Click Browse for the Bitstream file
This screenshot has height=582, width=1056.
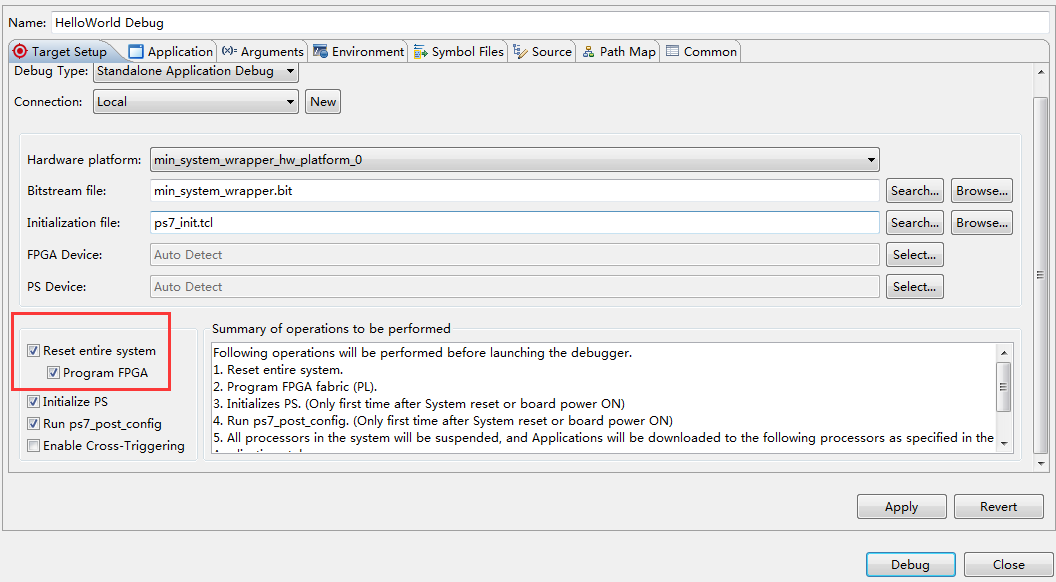point(981,191)
